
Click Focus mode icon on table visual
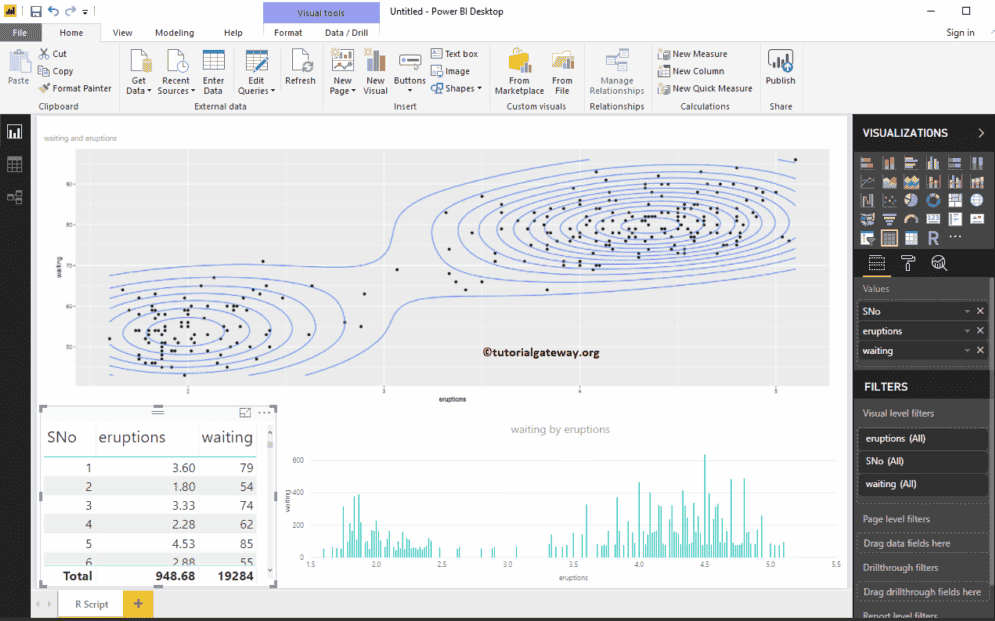coord(245,412)
